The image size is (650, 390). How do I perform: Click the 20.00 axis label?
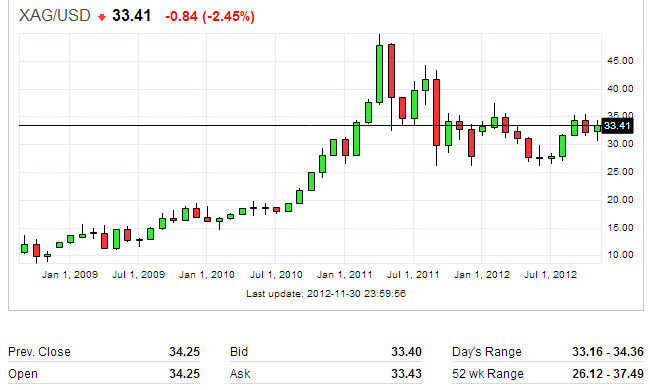(620, 200)
